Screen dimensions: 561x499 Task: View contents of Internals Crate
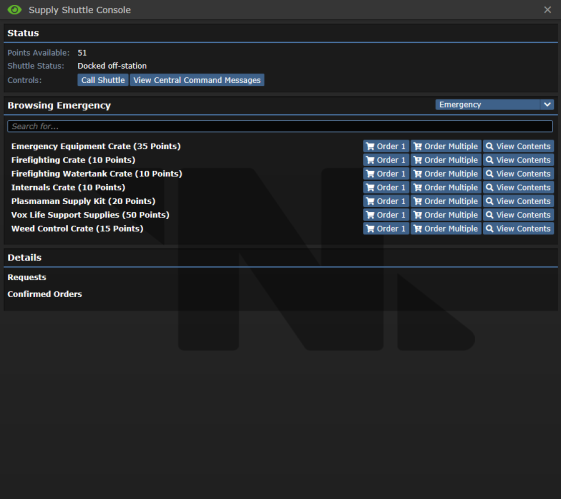[x=518, y=187]
